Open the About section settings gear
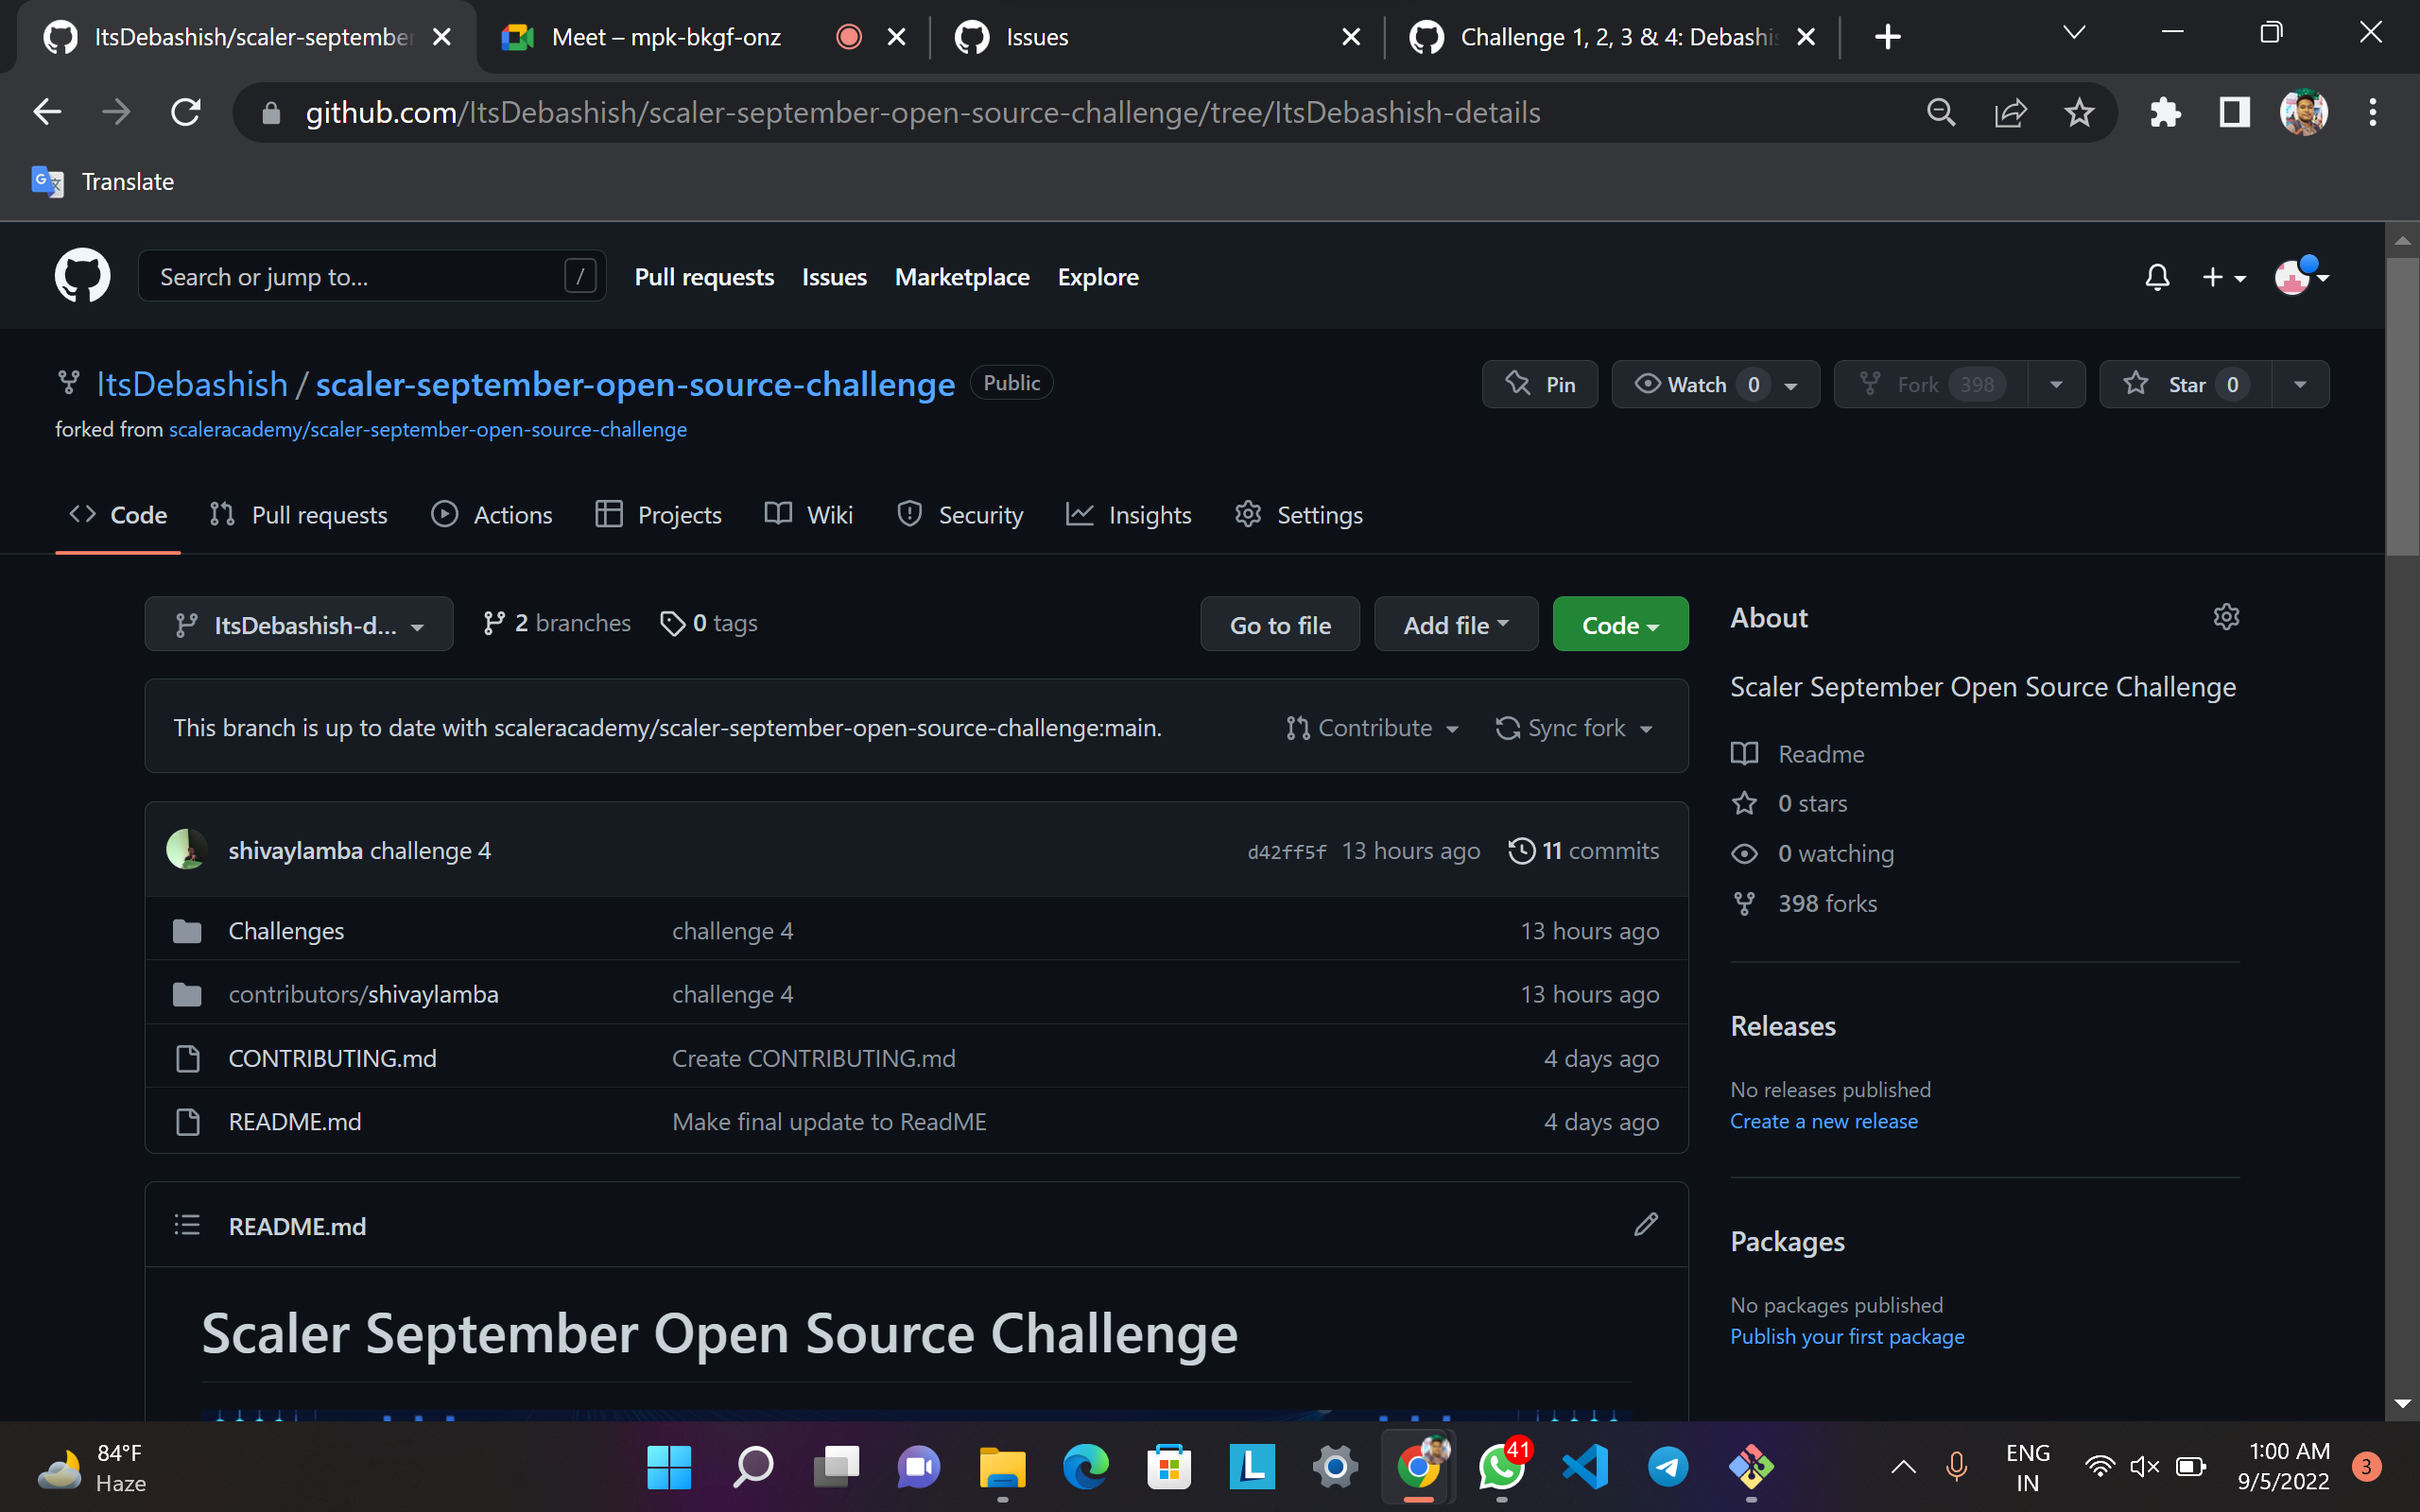This screenshot has width=2420, height=1512. tap(2227, 617)
